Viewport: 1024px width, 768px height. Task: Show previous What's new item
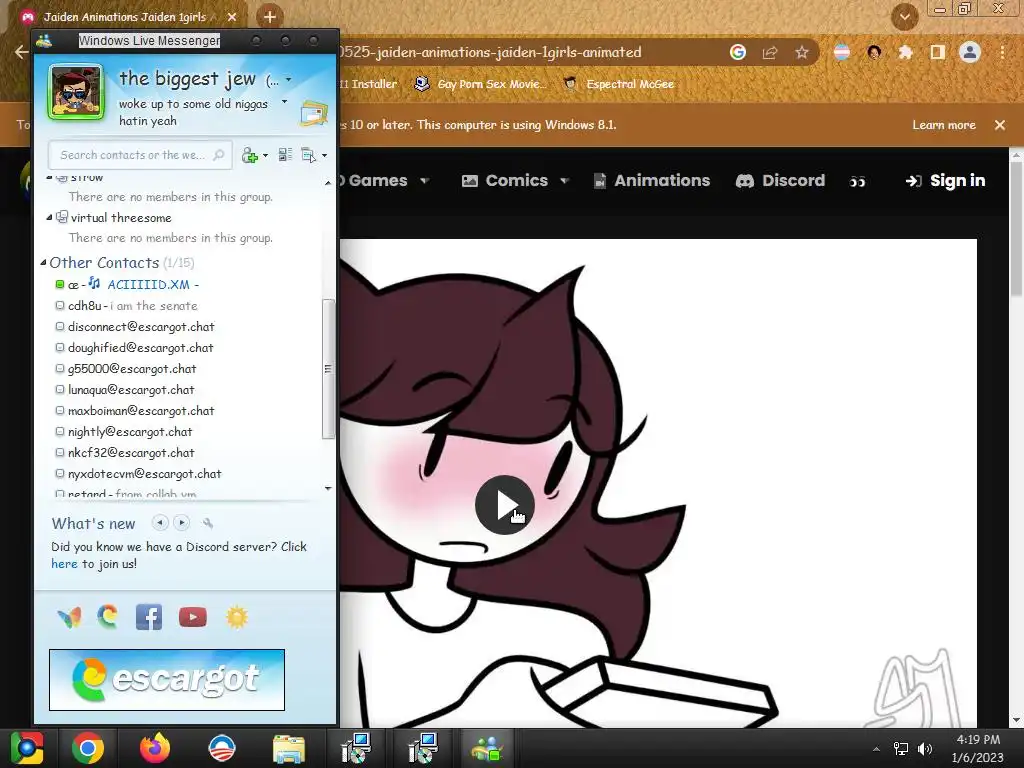pos(160,522)
